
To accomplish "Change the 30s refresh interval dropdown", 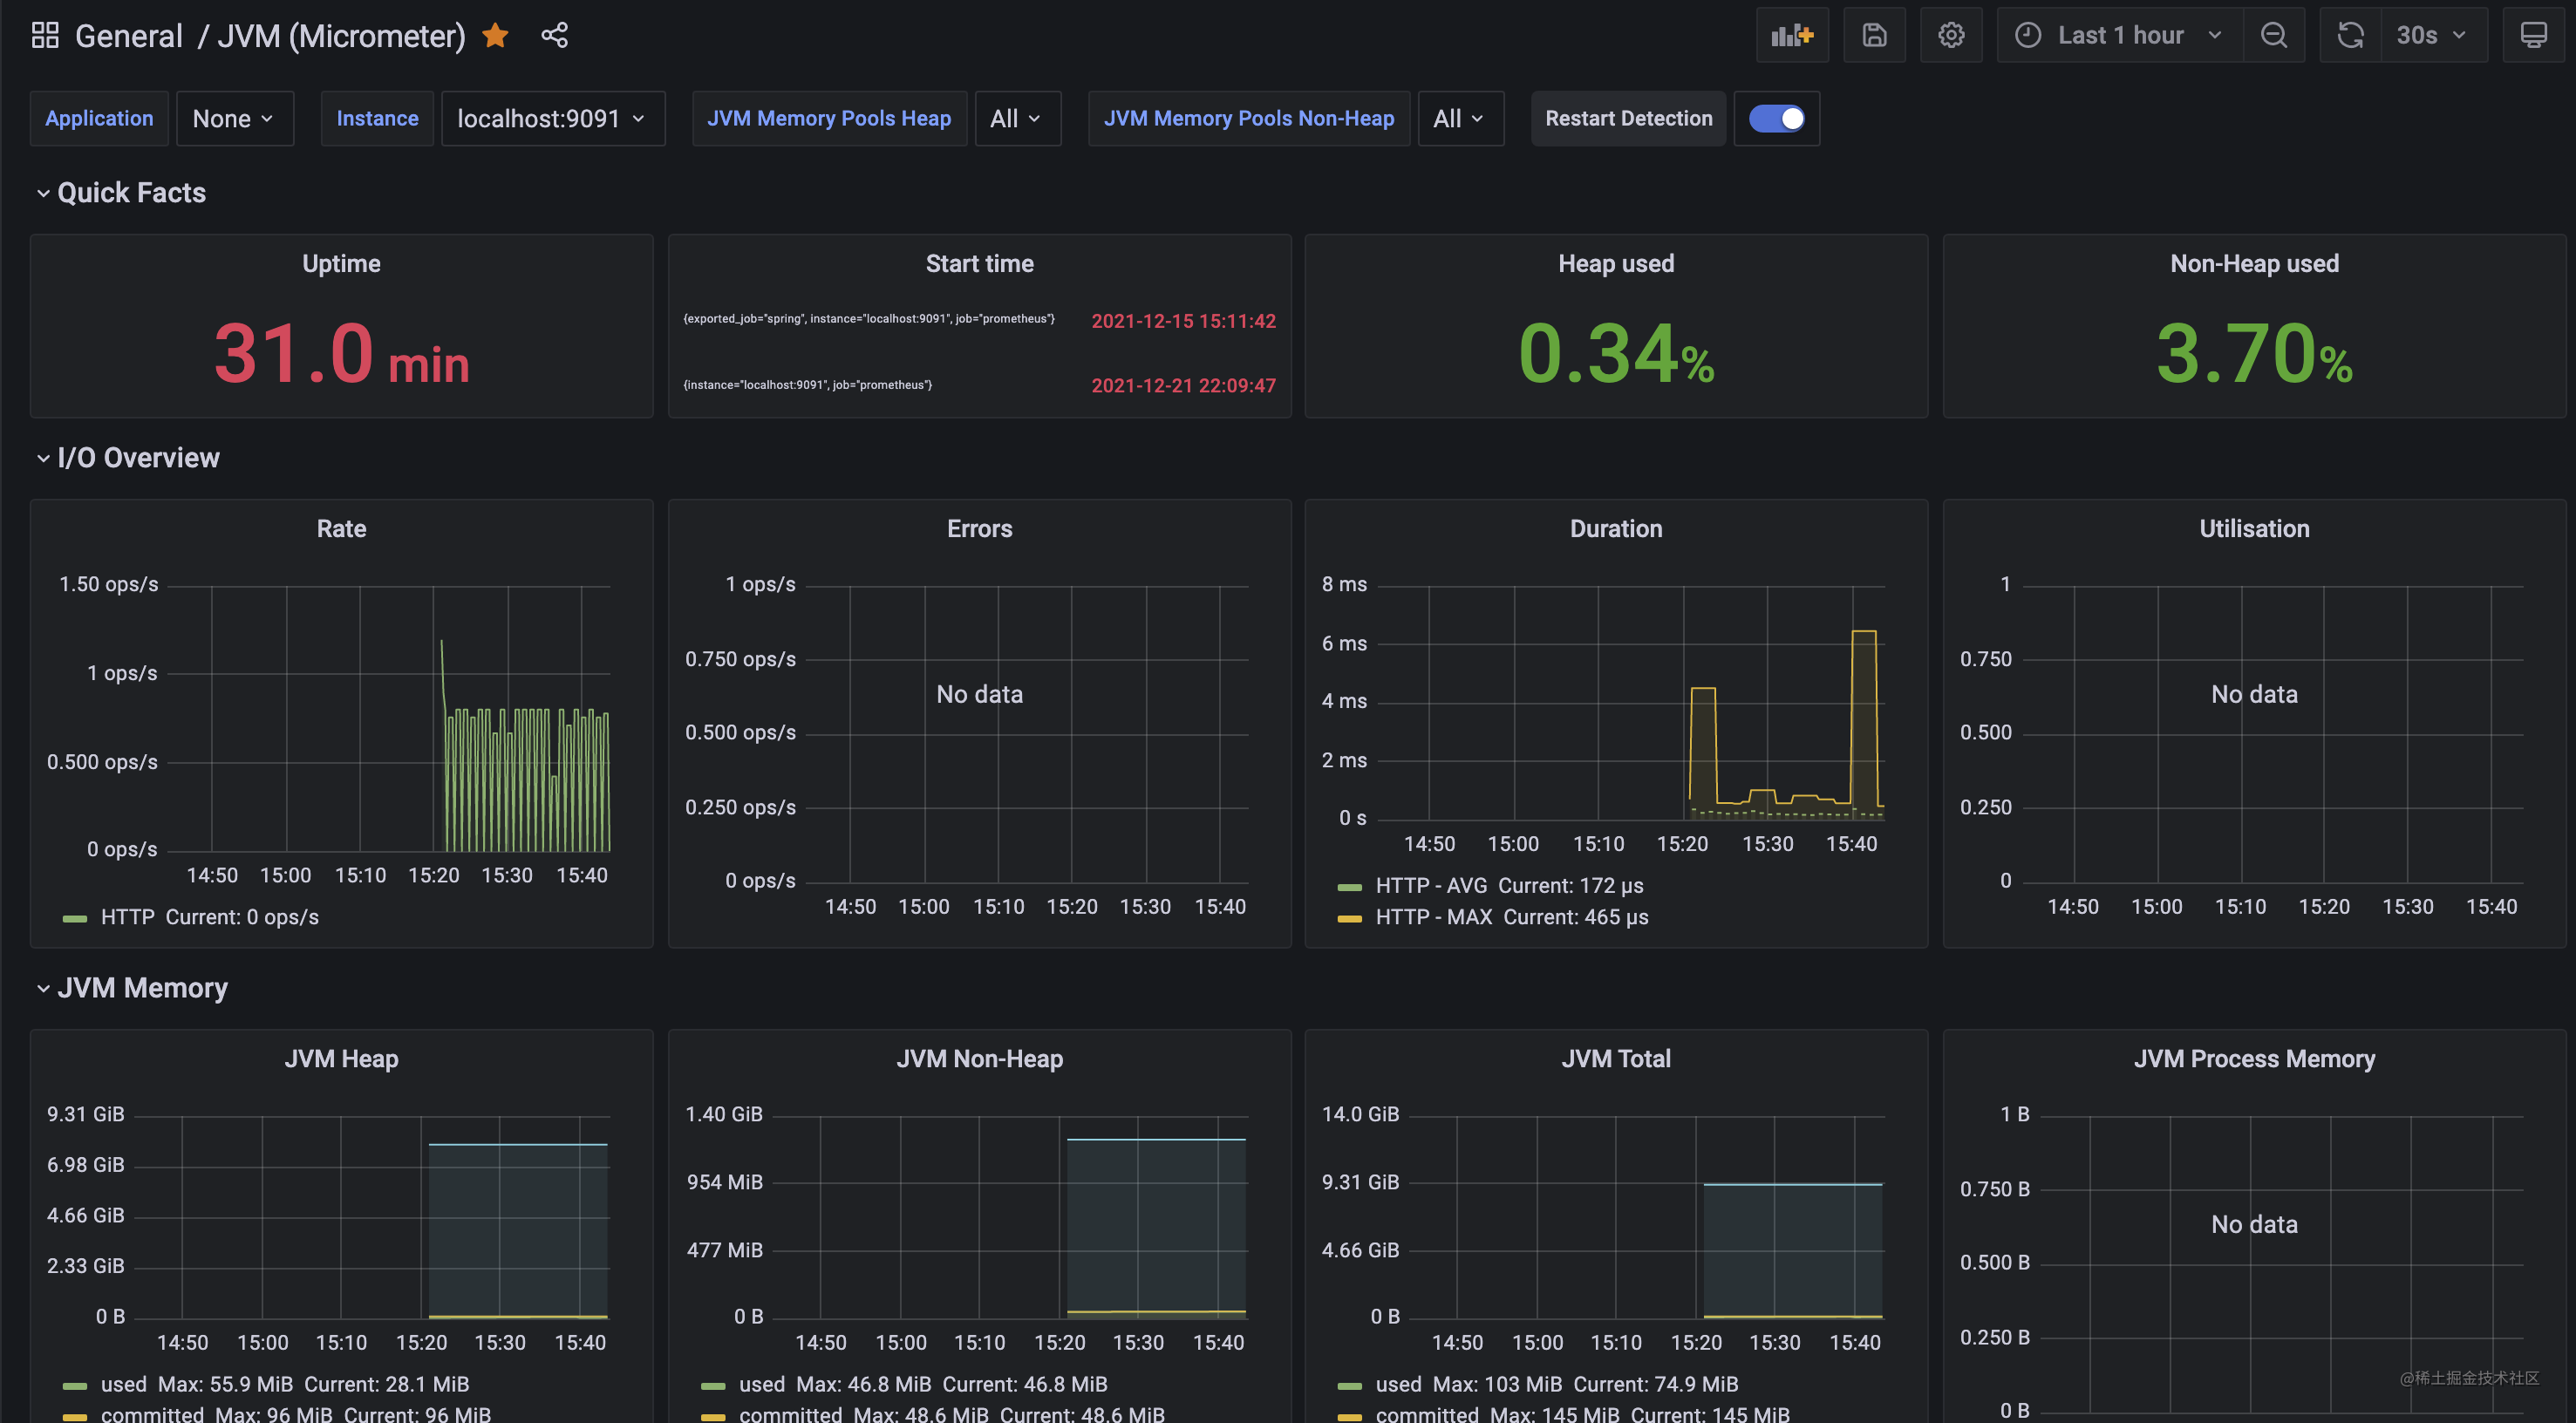I will [x=2433, y=34].
